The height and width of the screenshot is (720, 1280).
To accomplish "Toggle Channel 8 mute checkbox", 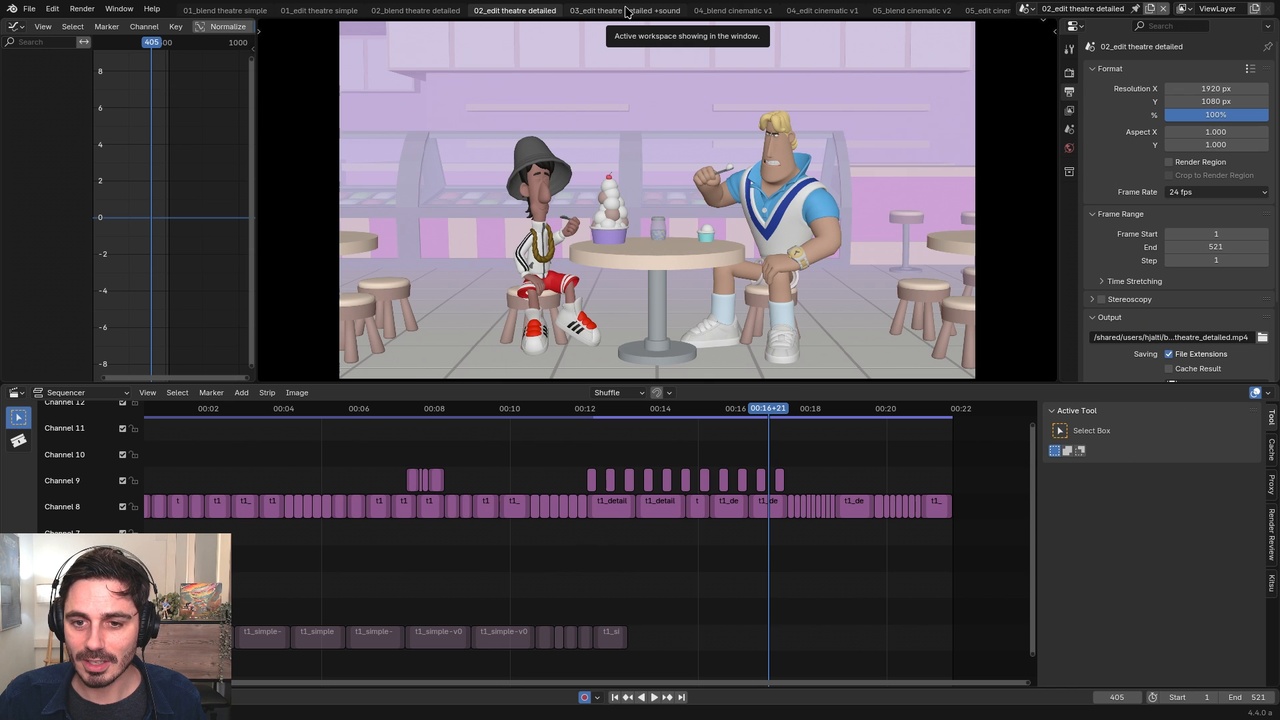I will pyautogui.click(x=123, y=507).
